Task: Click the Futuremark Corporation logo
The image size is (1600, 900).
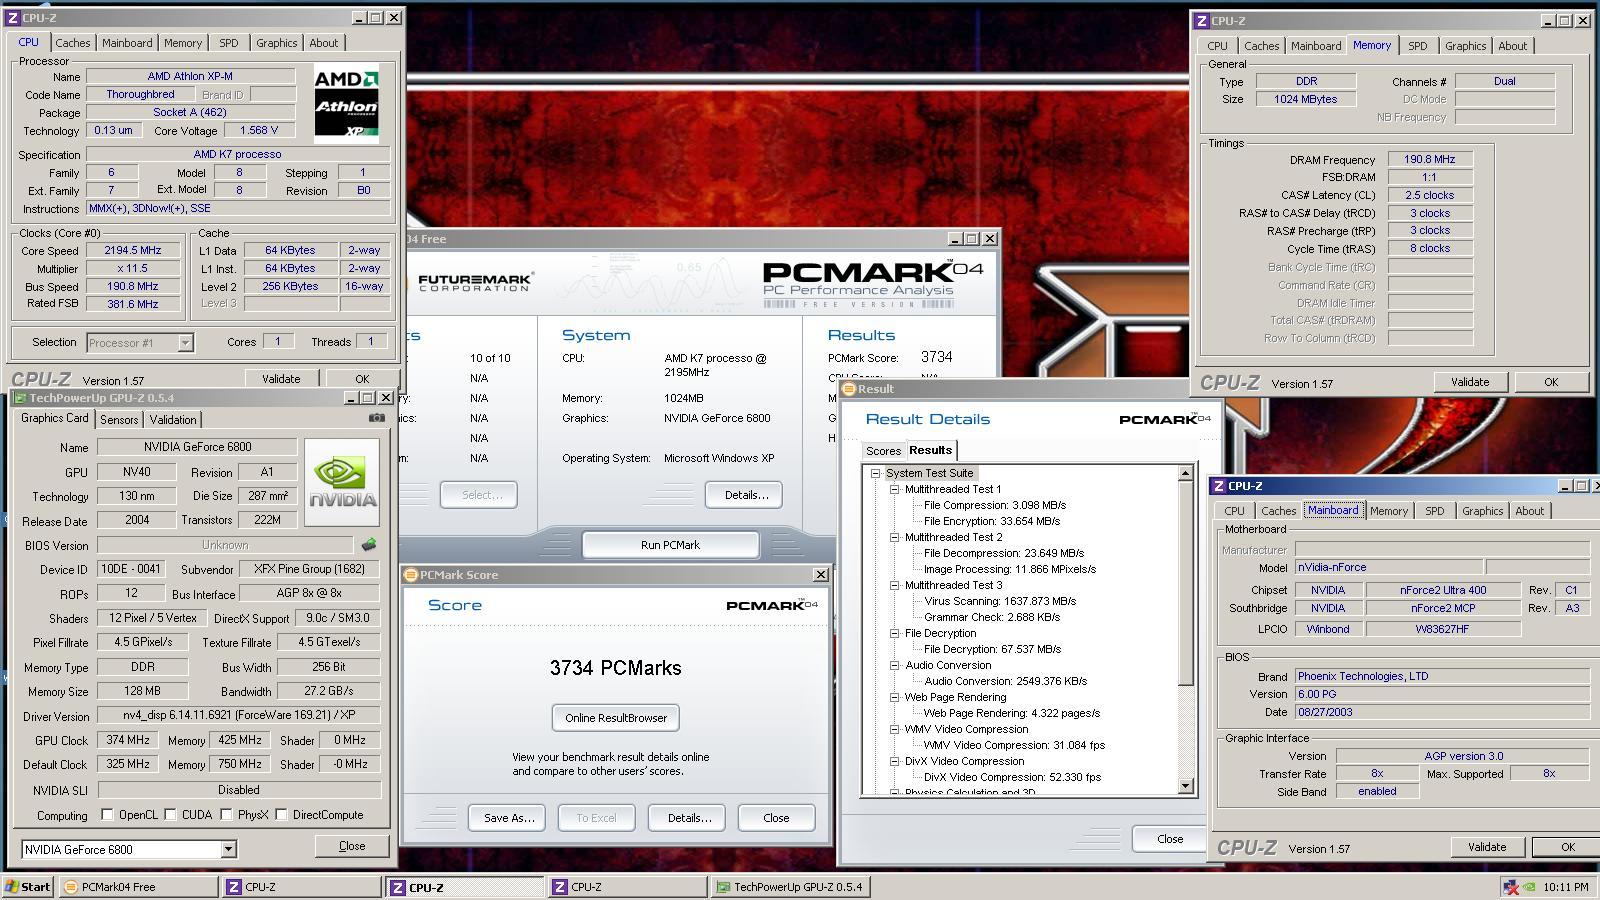Action: [x=475, y=282]
